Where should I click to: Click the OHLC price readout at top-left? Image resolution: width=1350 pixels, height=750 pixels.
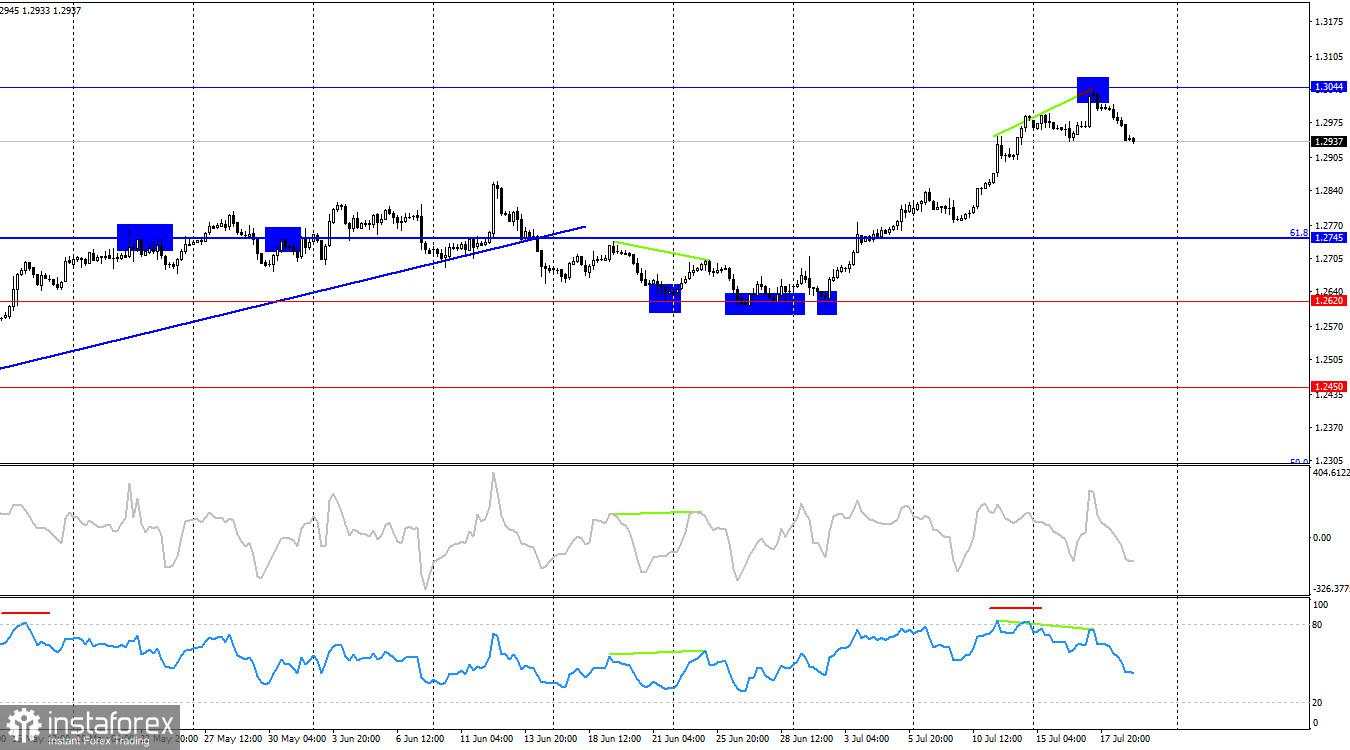point(41,10)
